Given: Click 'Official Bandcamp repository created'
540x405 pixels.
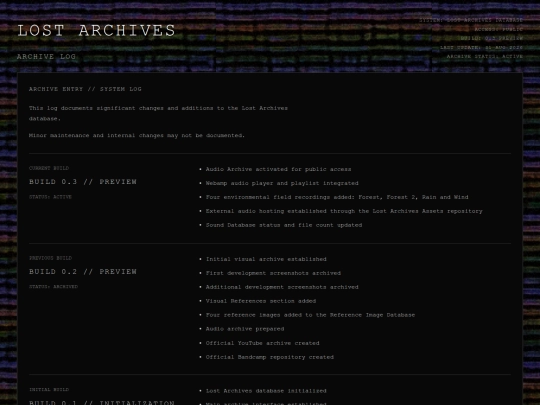Looking at the screenshot, I should click(x=270, y=357).
